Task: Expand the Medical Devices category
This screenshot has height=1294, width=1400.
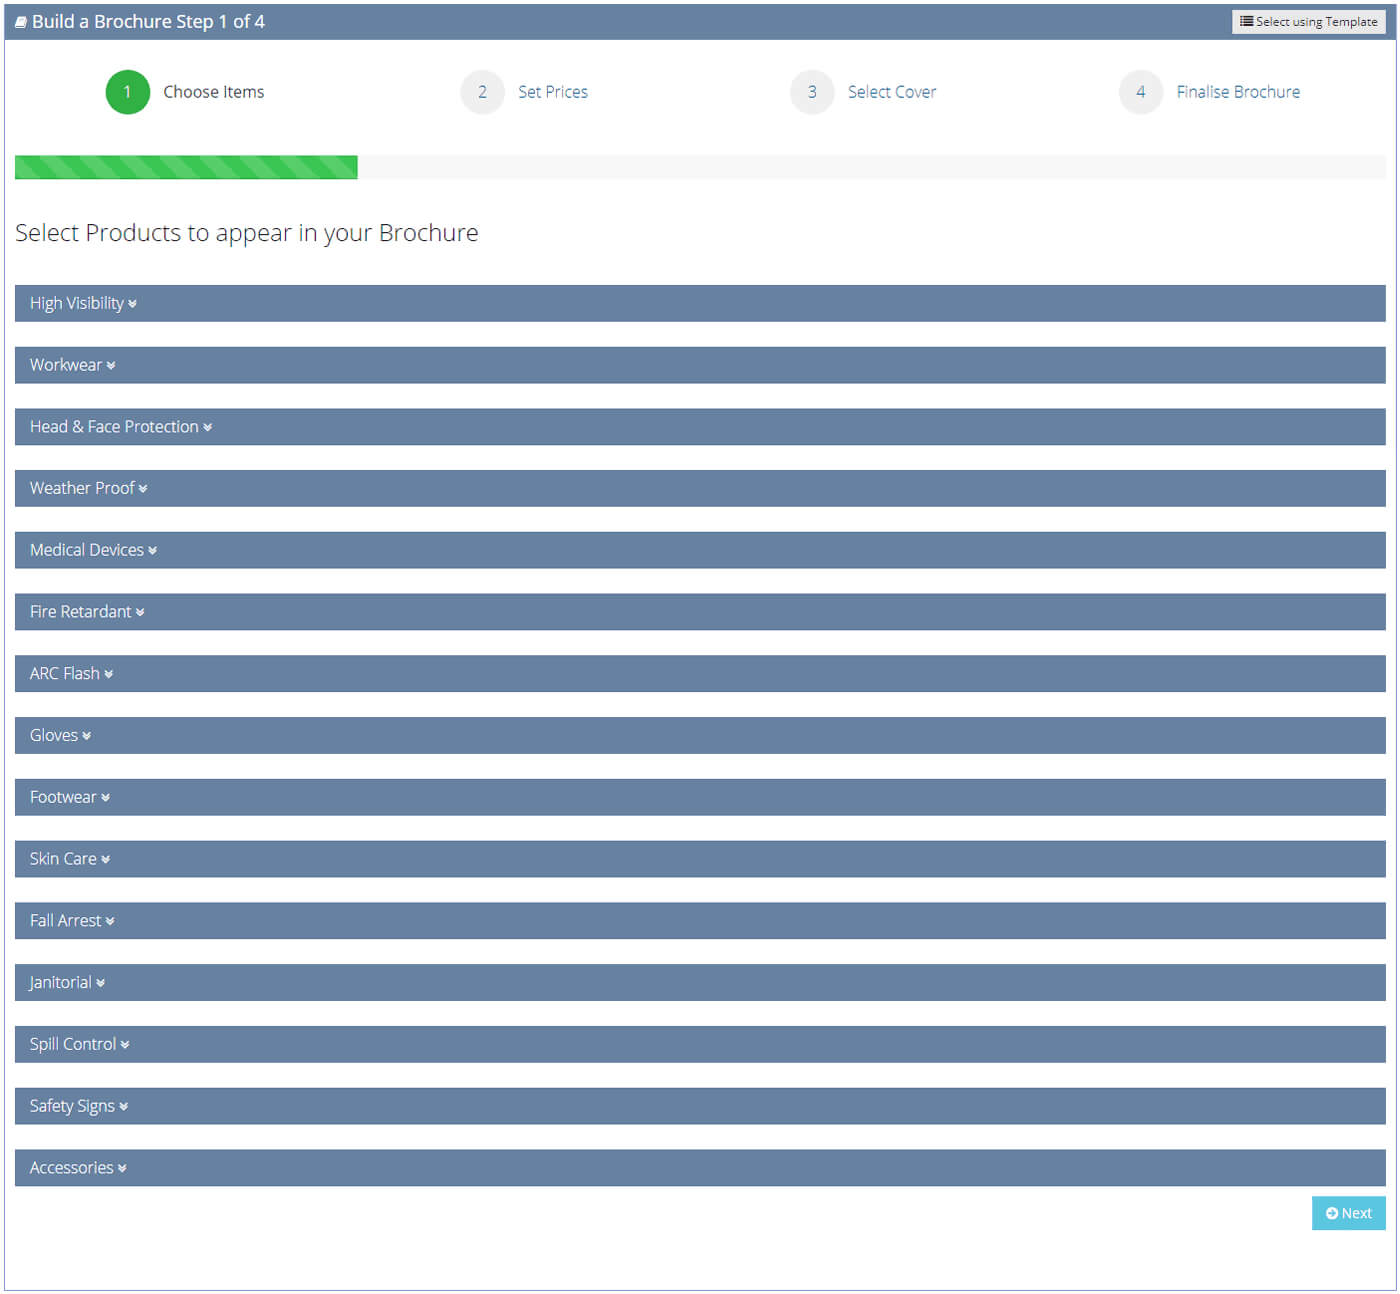Action: click(700, 550)
